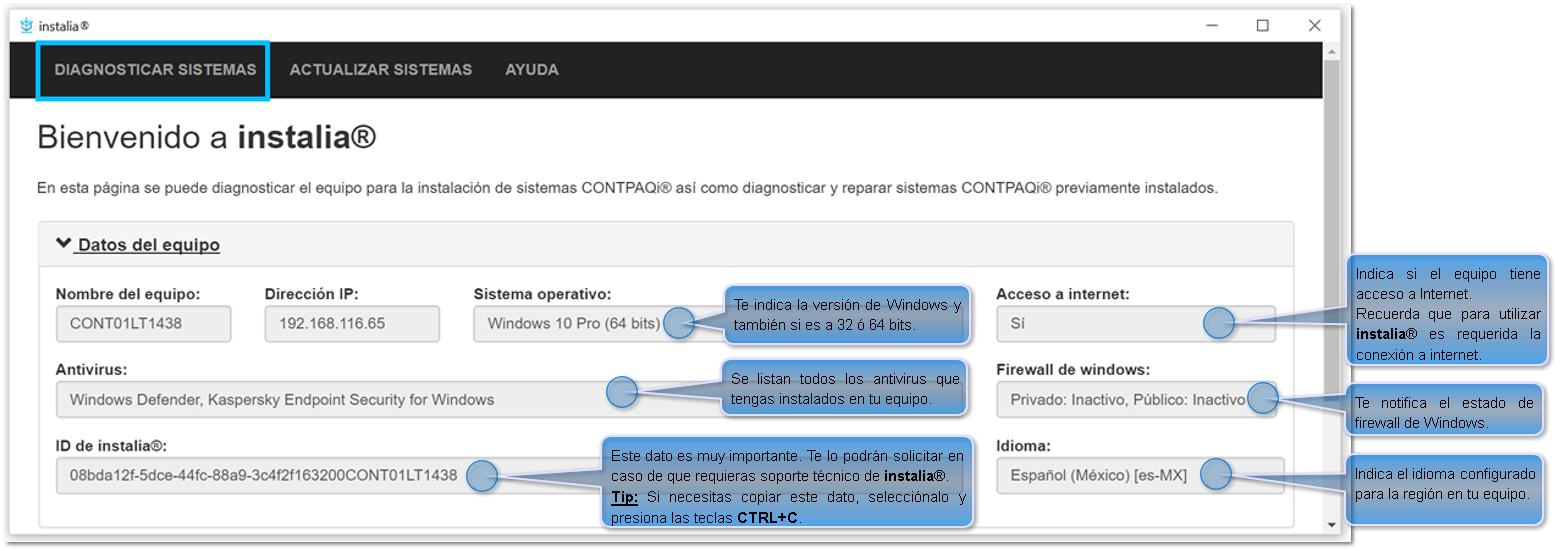
Task: Maximize the instalia window
Action: click(1263, 26)
